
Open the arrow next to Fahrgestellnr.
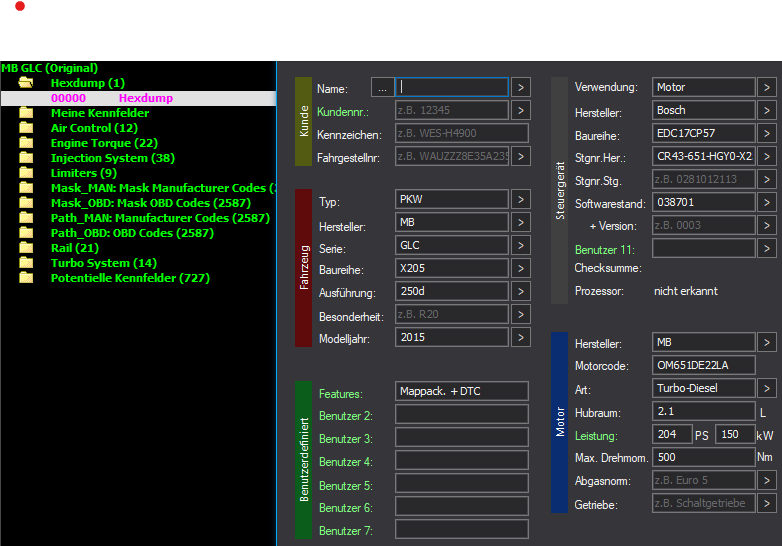521,156
